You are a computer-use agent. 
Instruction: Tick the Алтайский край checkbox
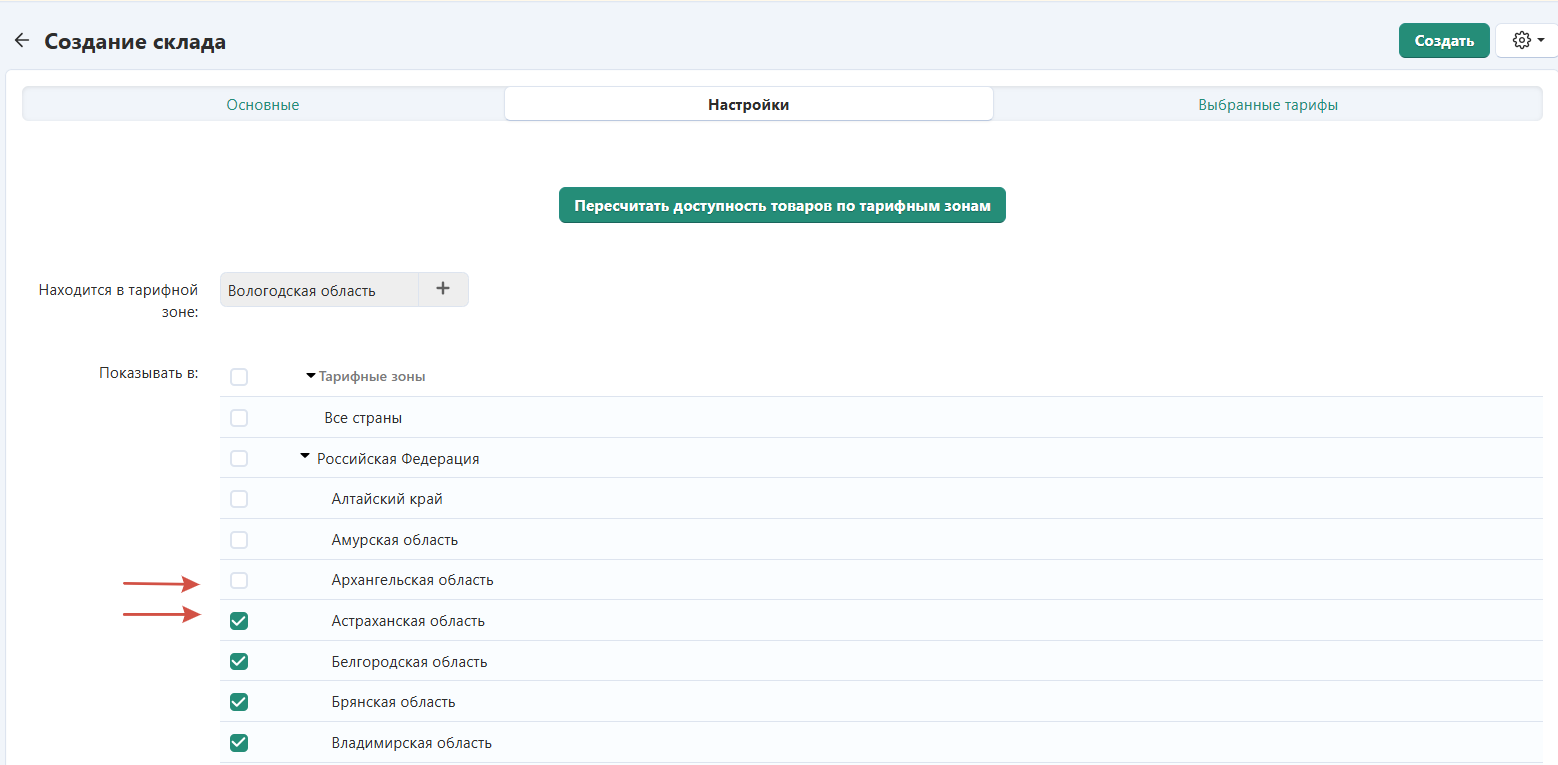(239, 499)
